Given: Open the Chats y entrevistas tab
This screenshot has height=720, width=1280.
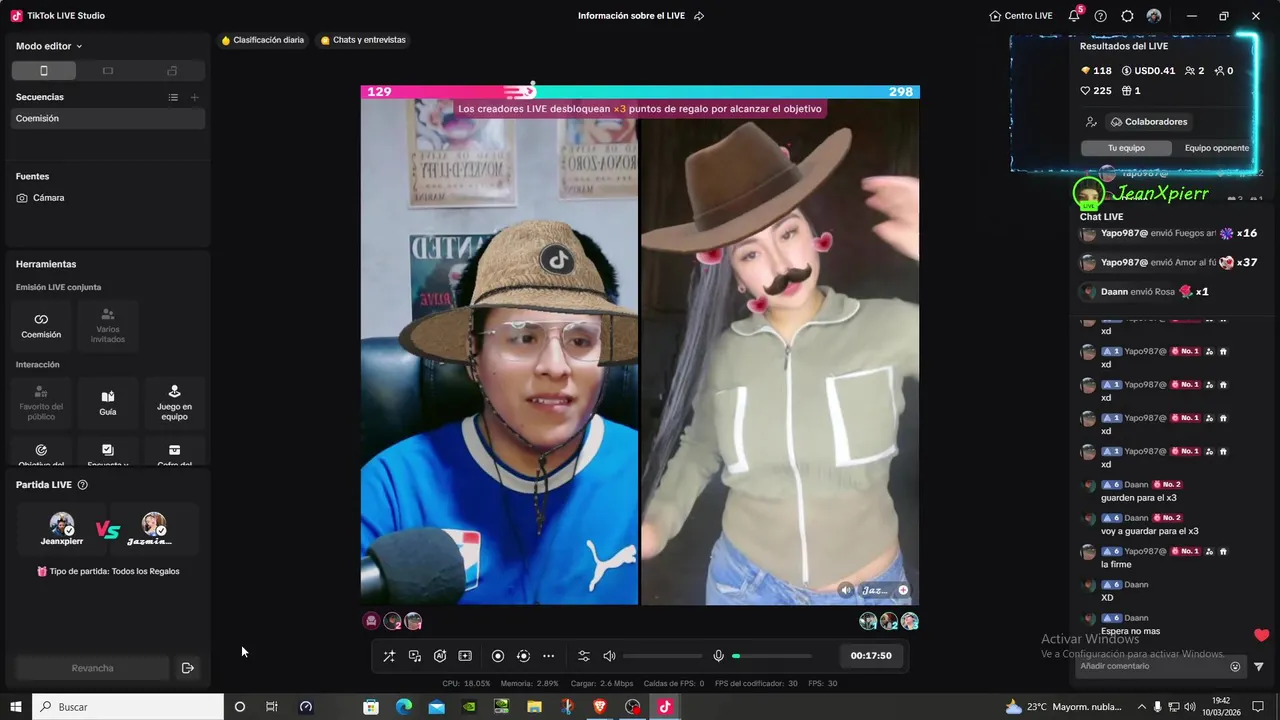Looking at the screenshot, I should pos(363,40).
